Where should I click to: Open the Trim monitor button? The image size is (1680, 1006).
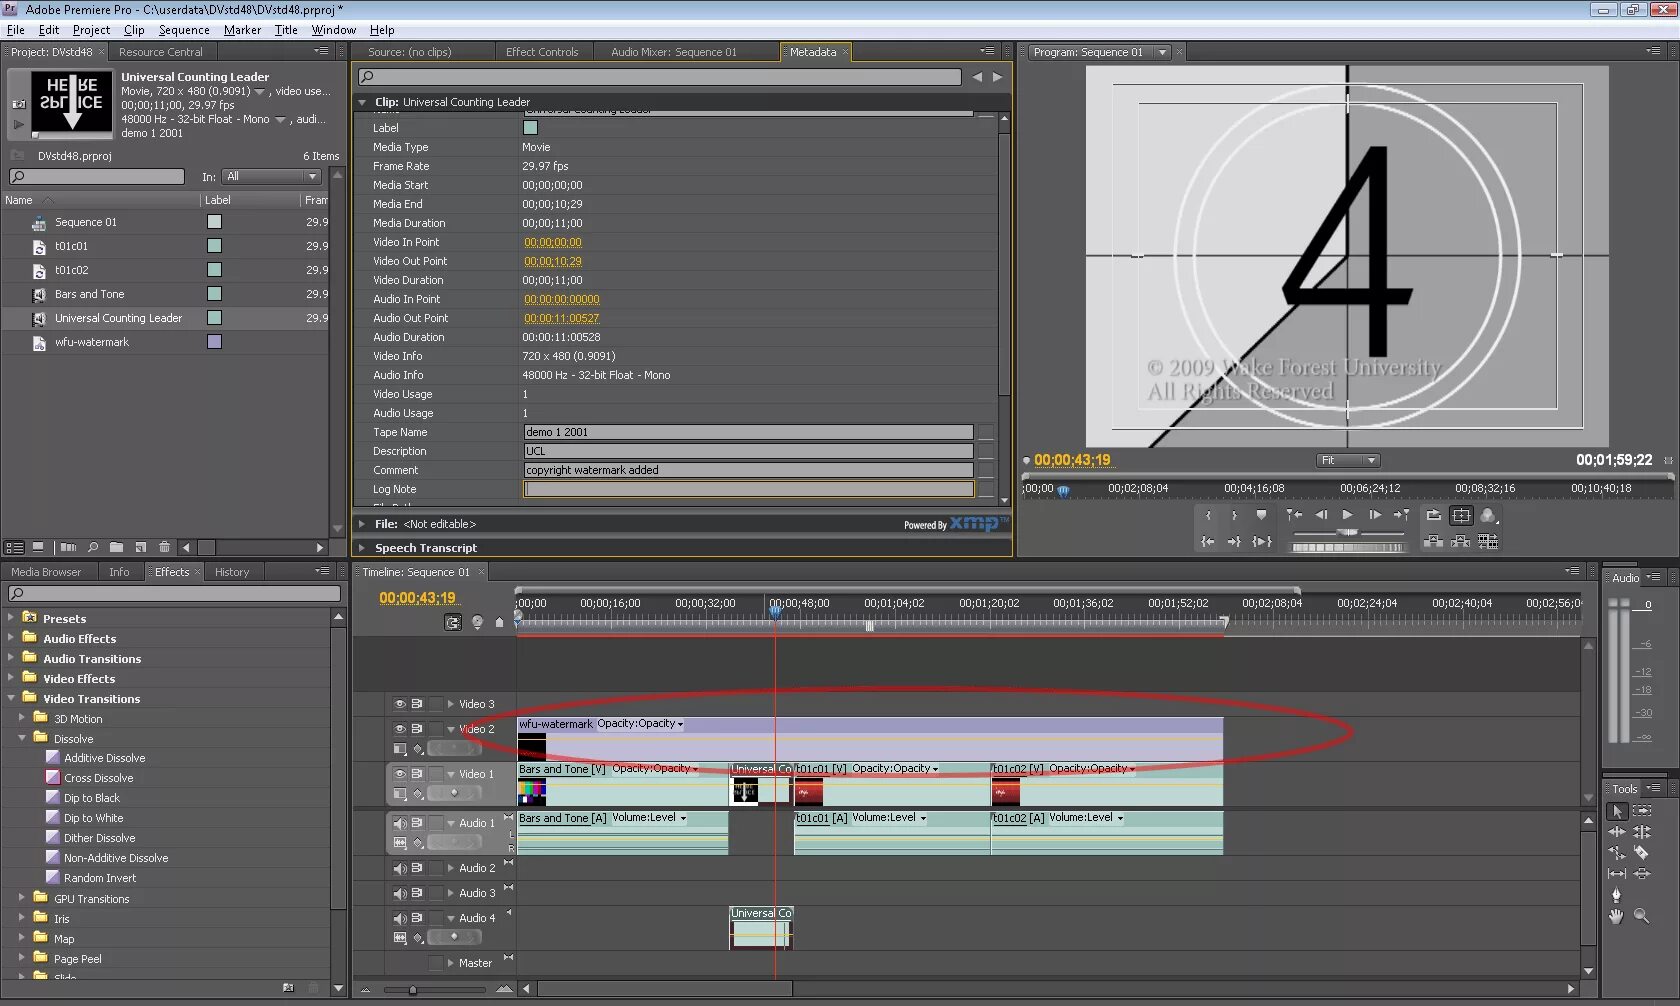pyautogui.click(x=1488, y=541)
